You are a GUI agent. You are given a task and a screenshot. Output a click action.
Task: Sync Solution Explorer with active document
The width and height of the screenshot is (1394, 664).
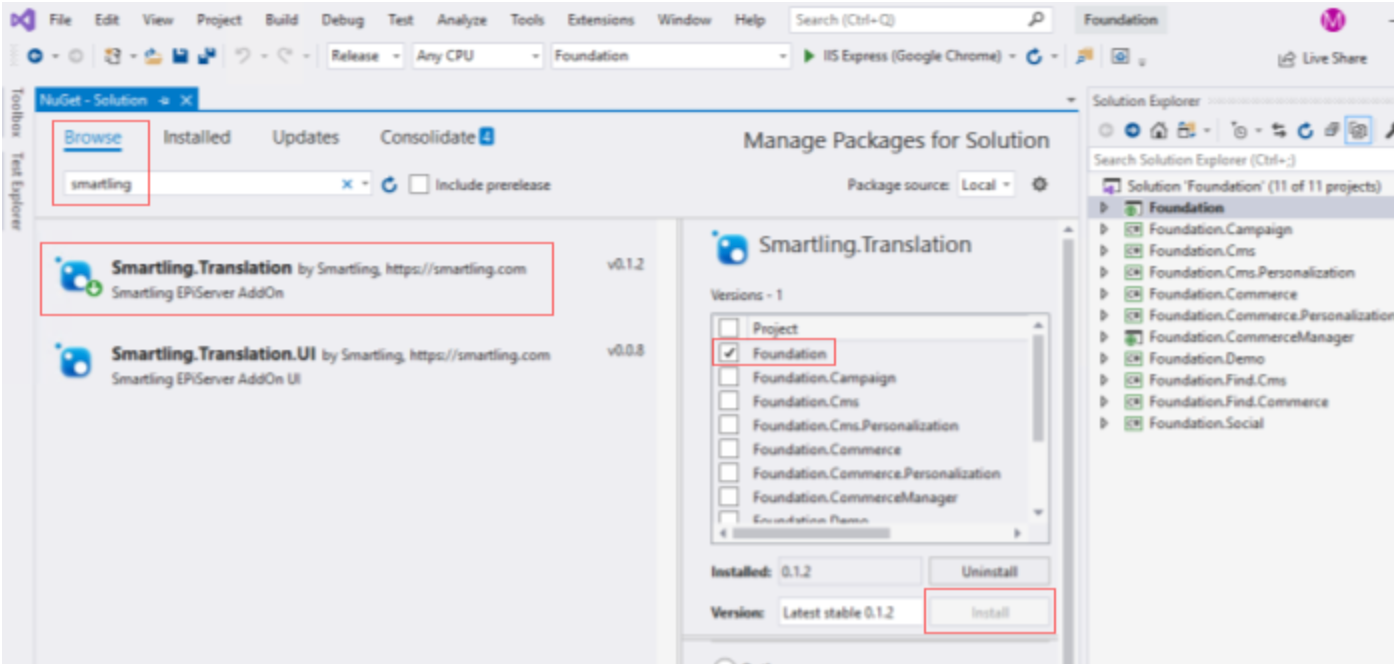tap(1280, 130)
